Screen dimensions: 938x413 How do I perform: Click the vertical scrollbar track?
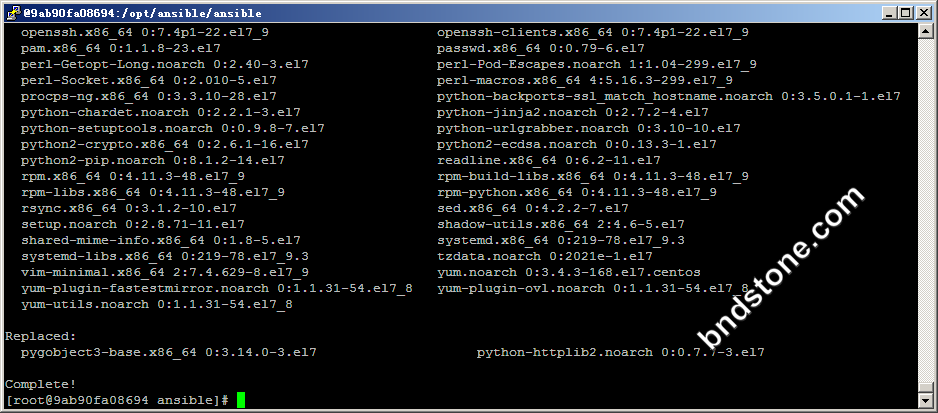[x=925, y=215]
